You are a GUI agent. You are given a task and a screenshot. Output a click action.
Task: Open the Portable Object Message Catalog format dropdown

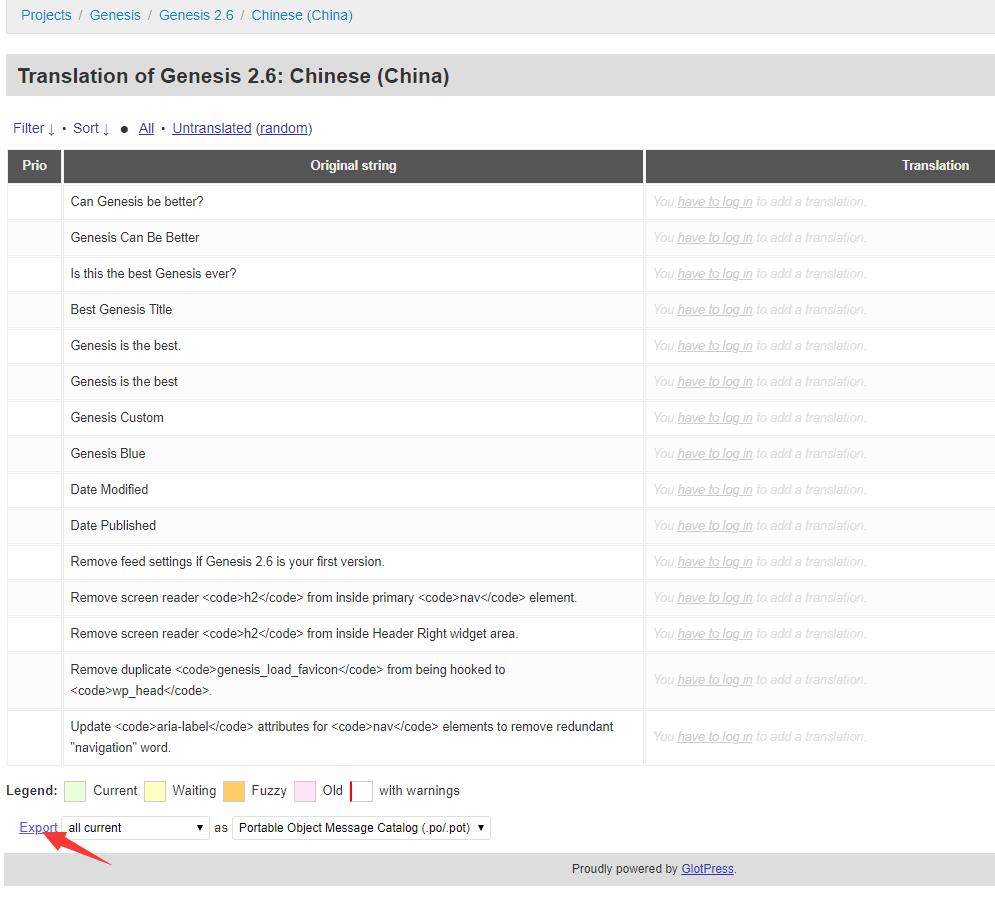[361, 828]
